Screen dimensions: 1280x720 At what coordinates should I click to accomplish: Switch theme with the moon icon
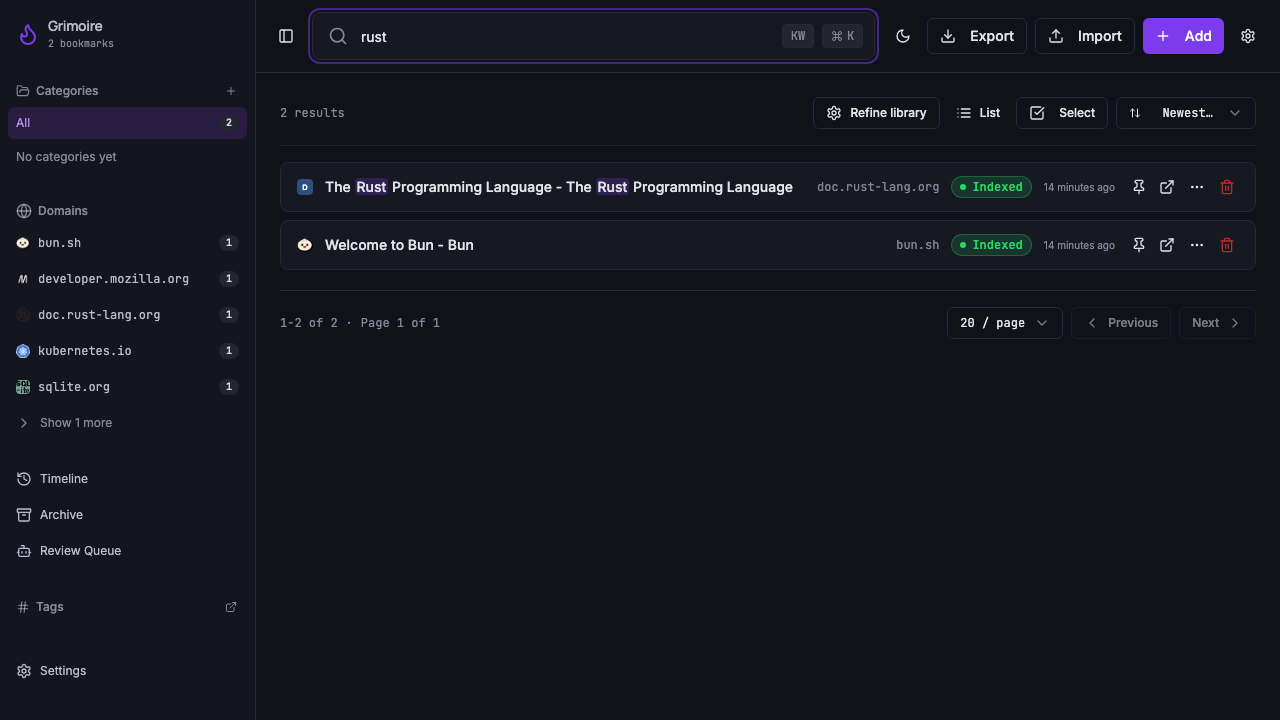coord(903,36)
